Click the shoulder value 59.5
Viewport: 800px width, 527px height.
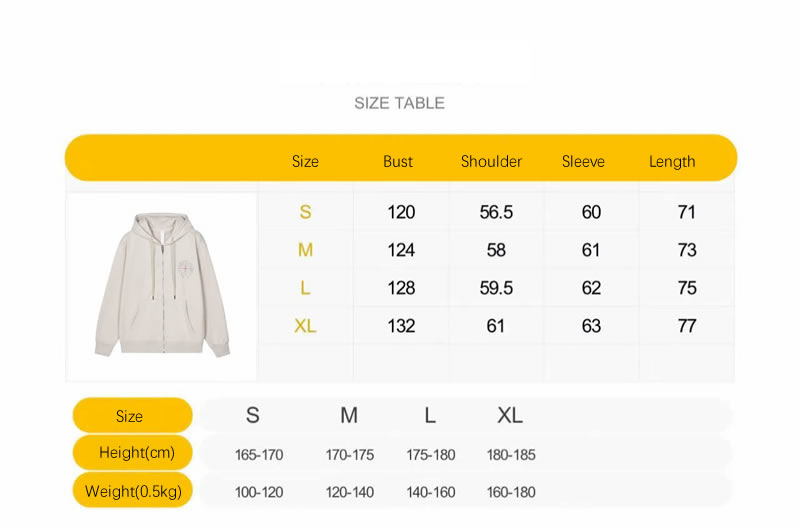[x=496, y=288]
